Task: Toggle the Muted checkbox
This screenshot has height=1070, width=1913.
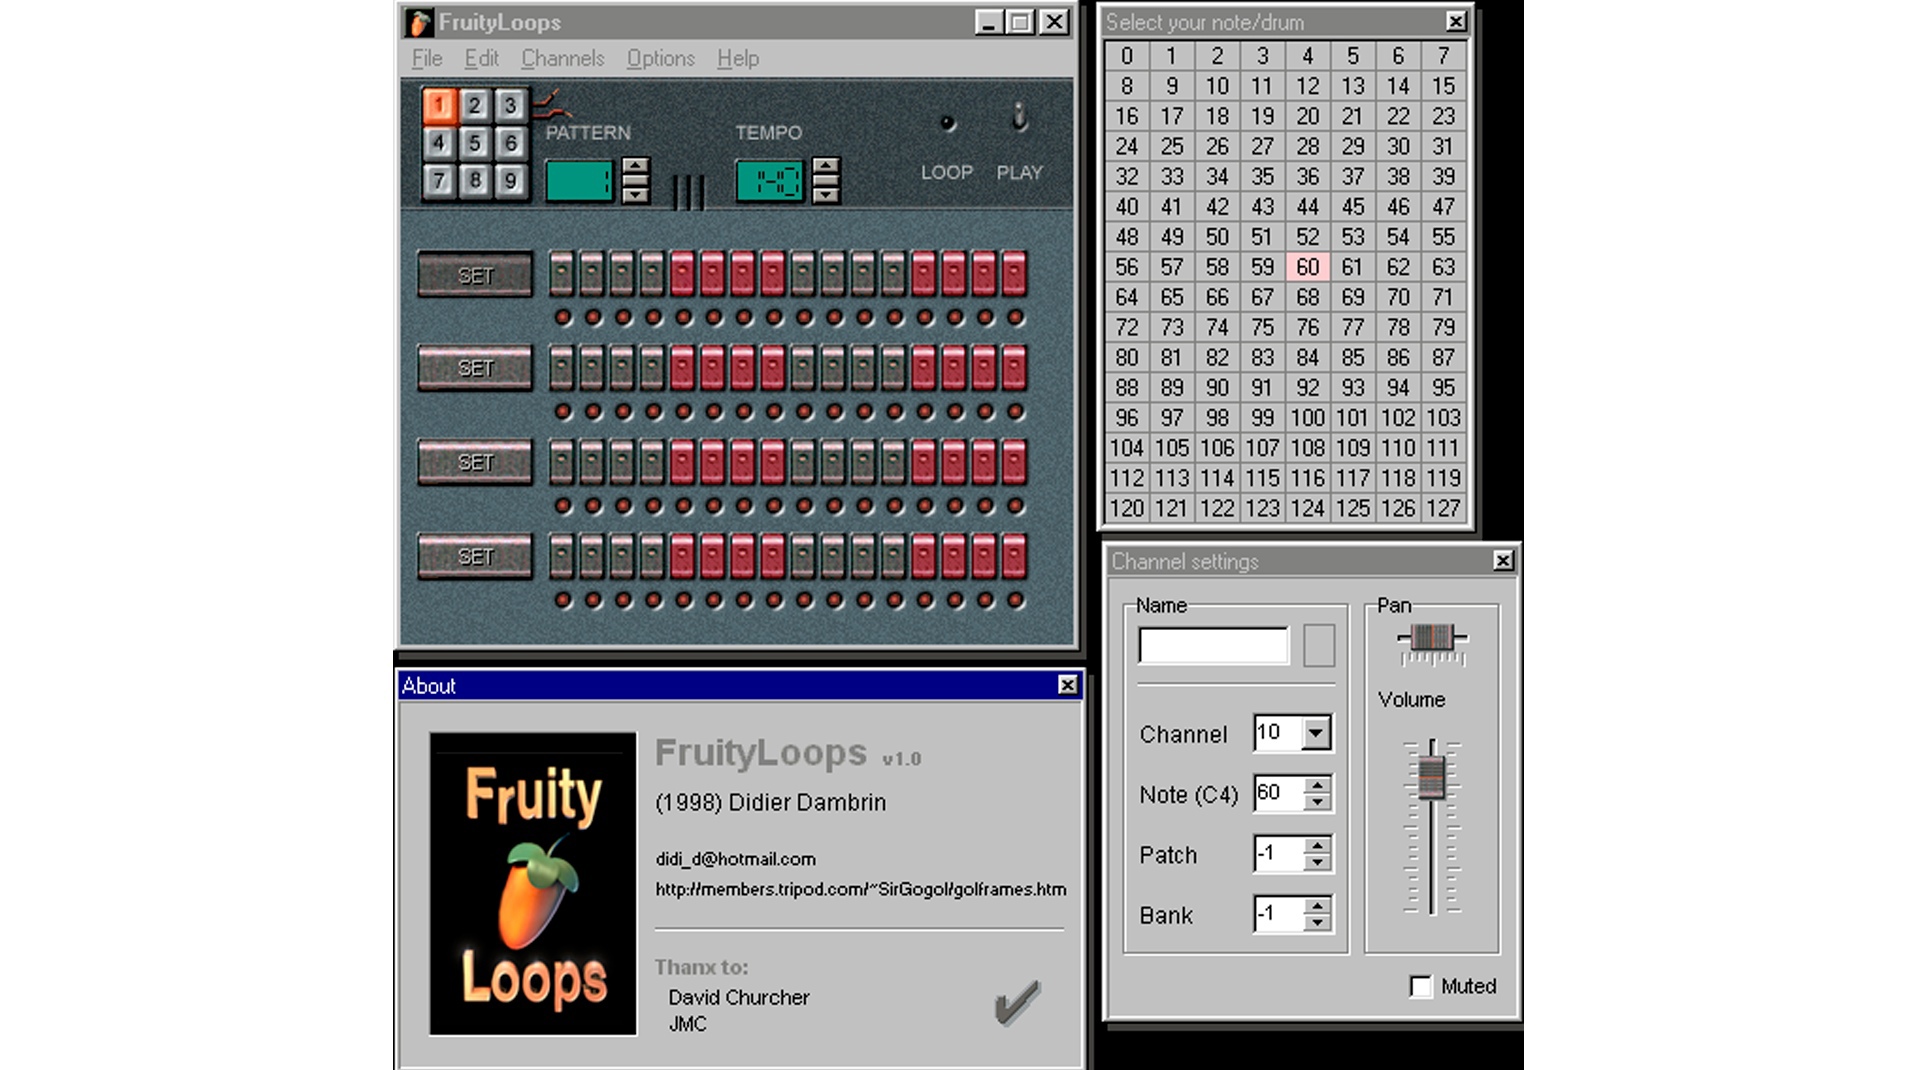Action: pyautogui.click(x=1420, y=986)
